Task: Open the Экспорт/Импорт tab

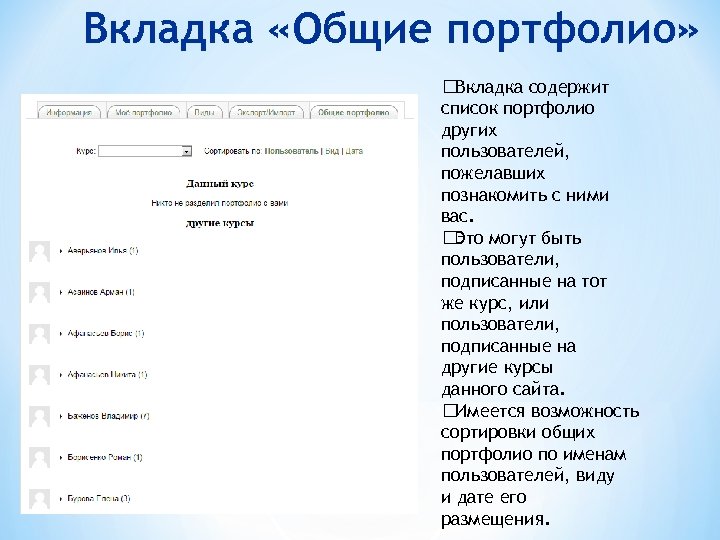Action: click(x=266, y=112)
